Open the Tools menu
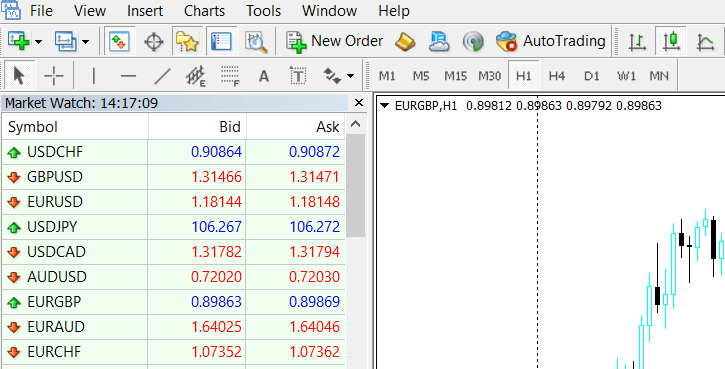This screenshot has height=369, width=725. click(264, 11)
